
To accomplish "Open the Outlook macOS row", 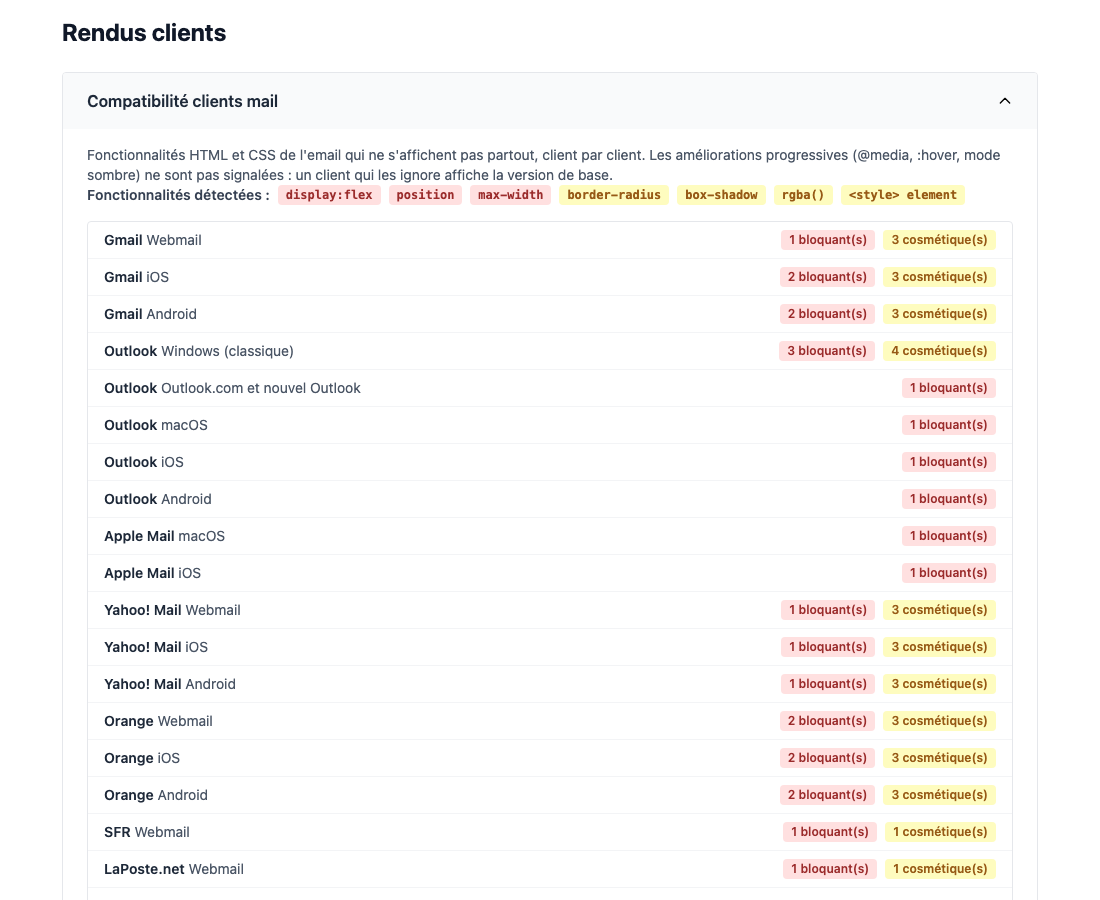I will pos(549,425).
